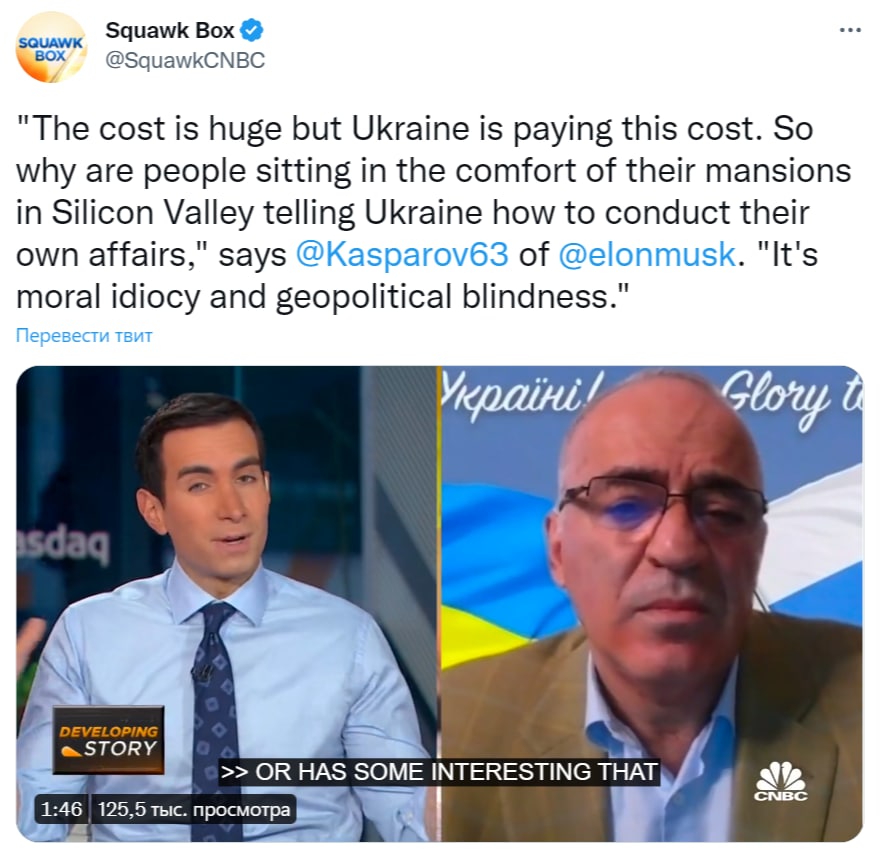Open the Squawk Box display name

170,30
